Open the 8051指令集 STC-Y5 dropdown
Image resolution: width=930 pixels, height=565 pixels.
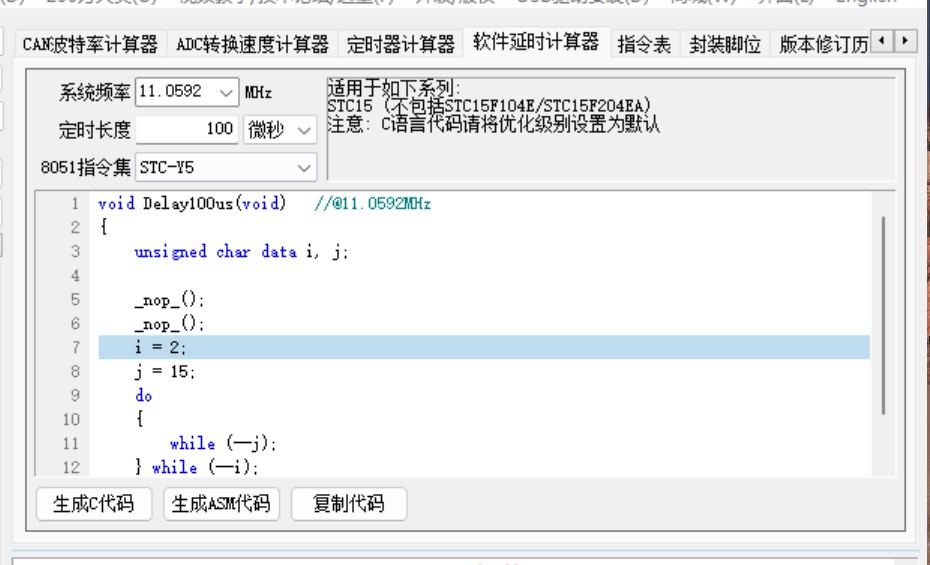click(x=226, y=167)
